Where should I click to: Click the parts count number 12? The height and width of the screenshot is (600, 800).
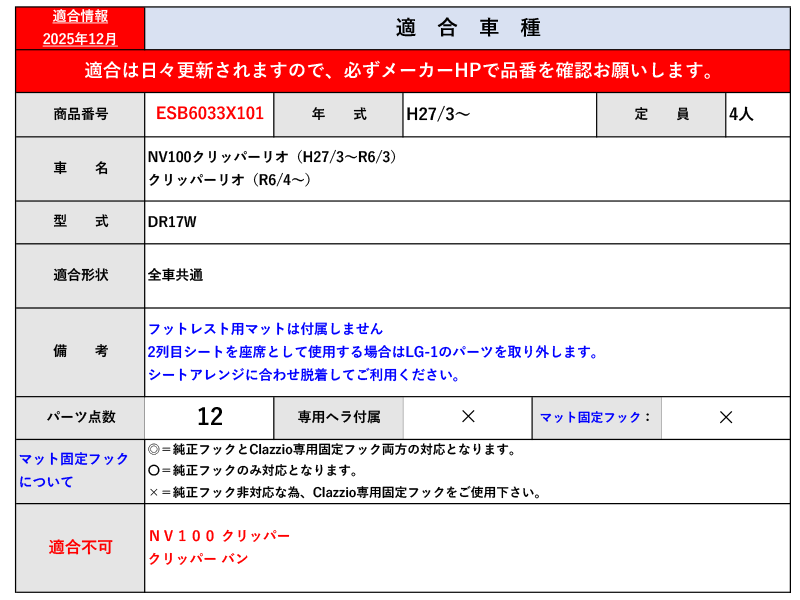[210, 417]
